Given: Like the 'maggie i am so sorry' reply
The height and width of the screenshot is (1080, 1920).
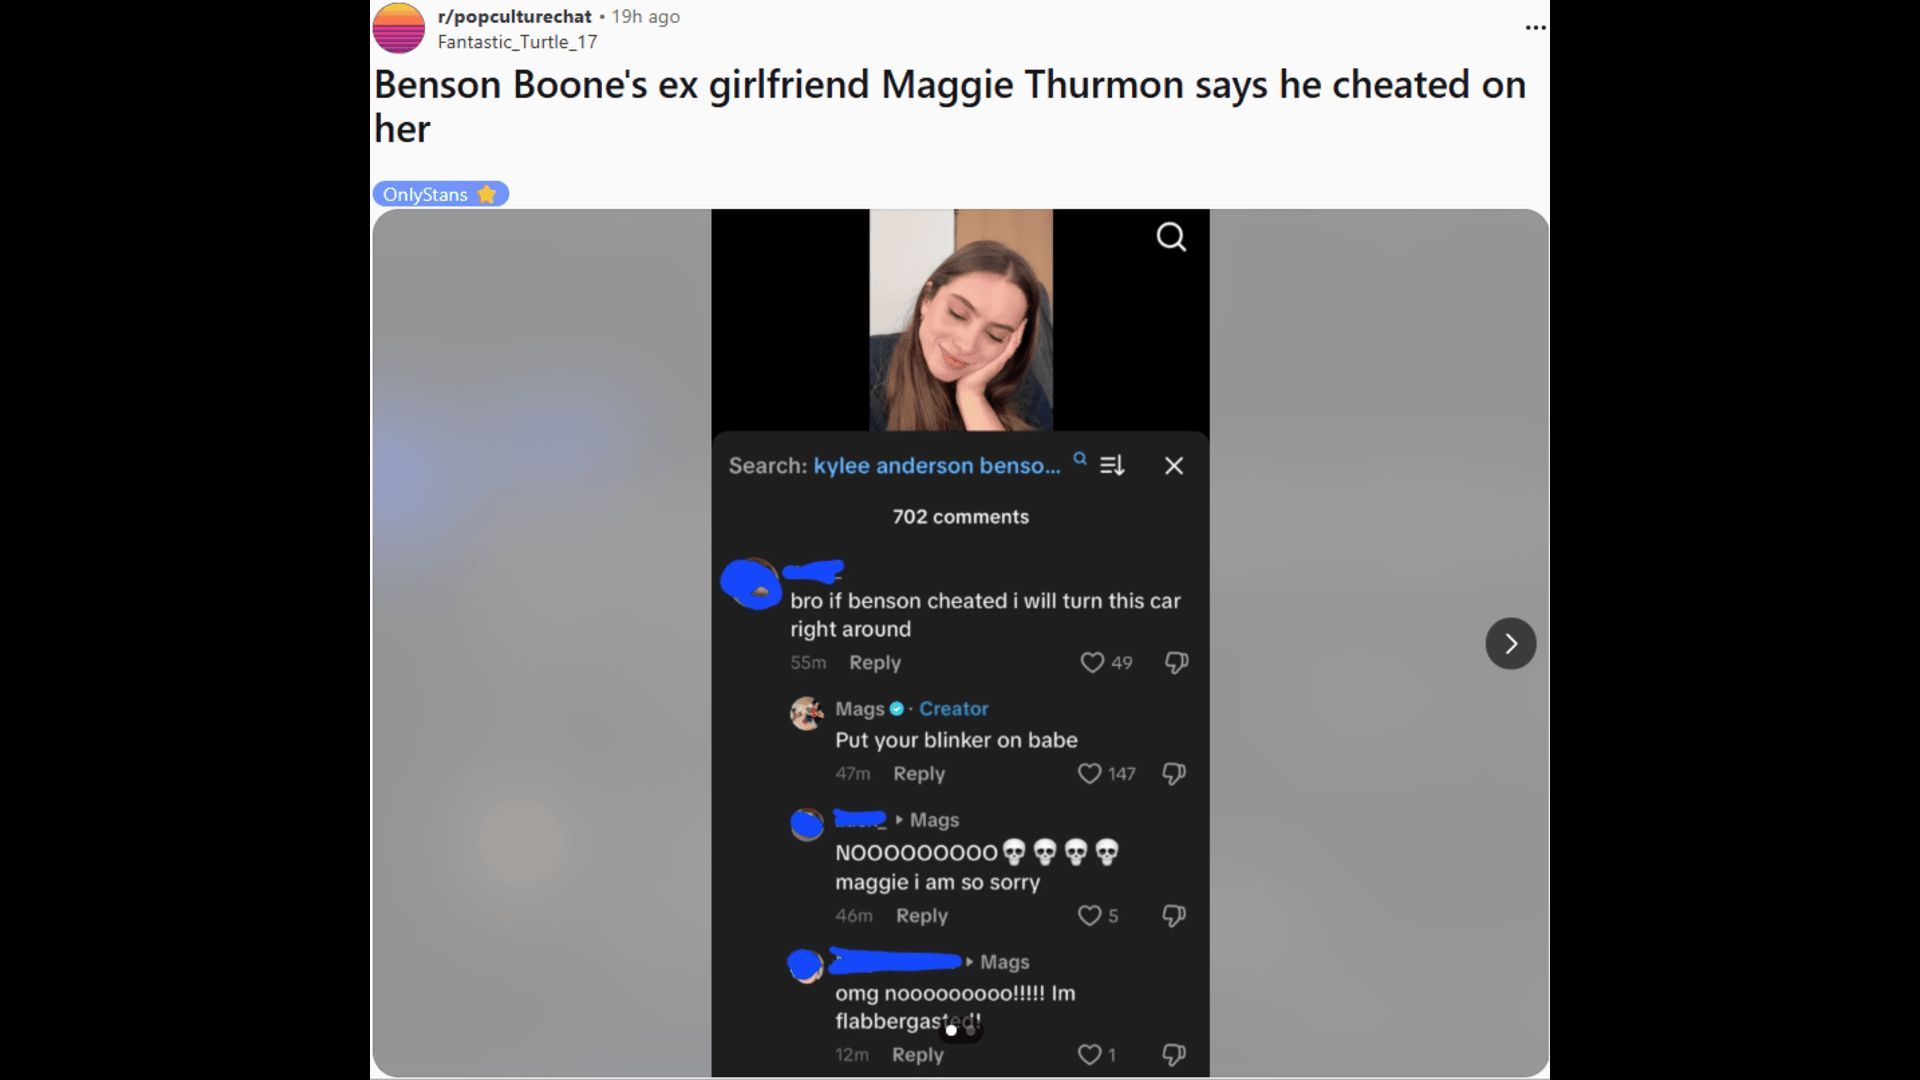Looking at the screenshot, I should (1089, 915).
